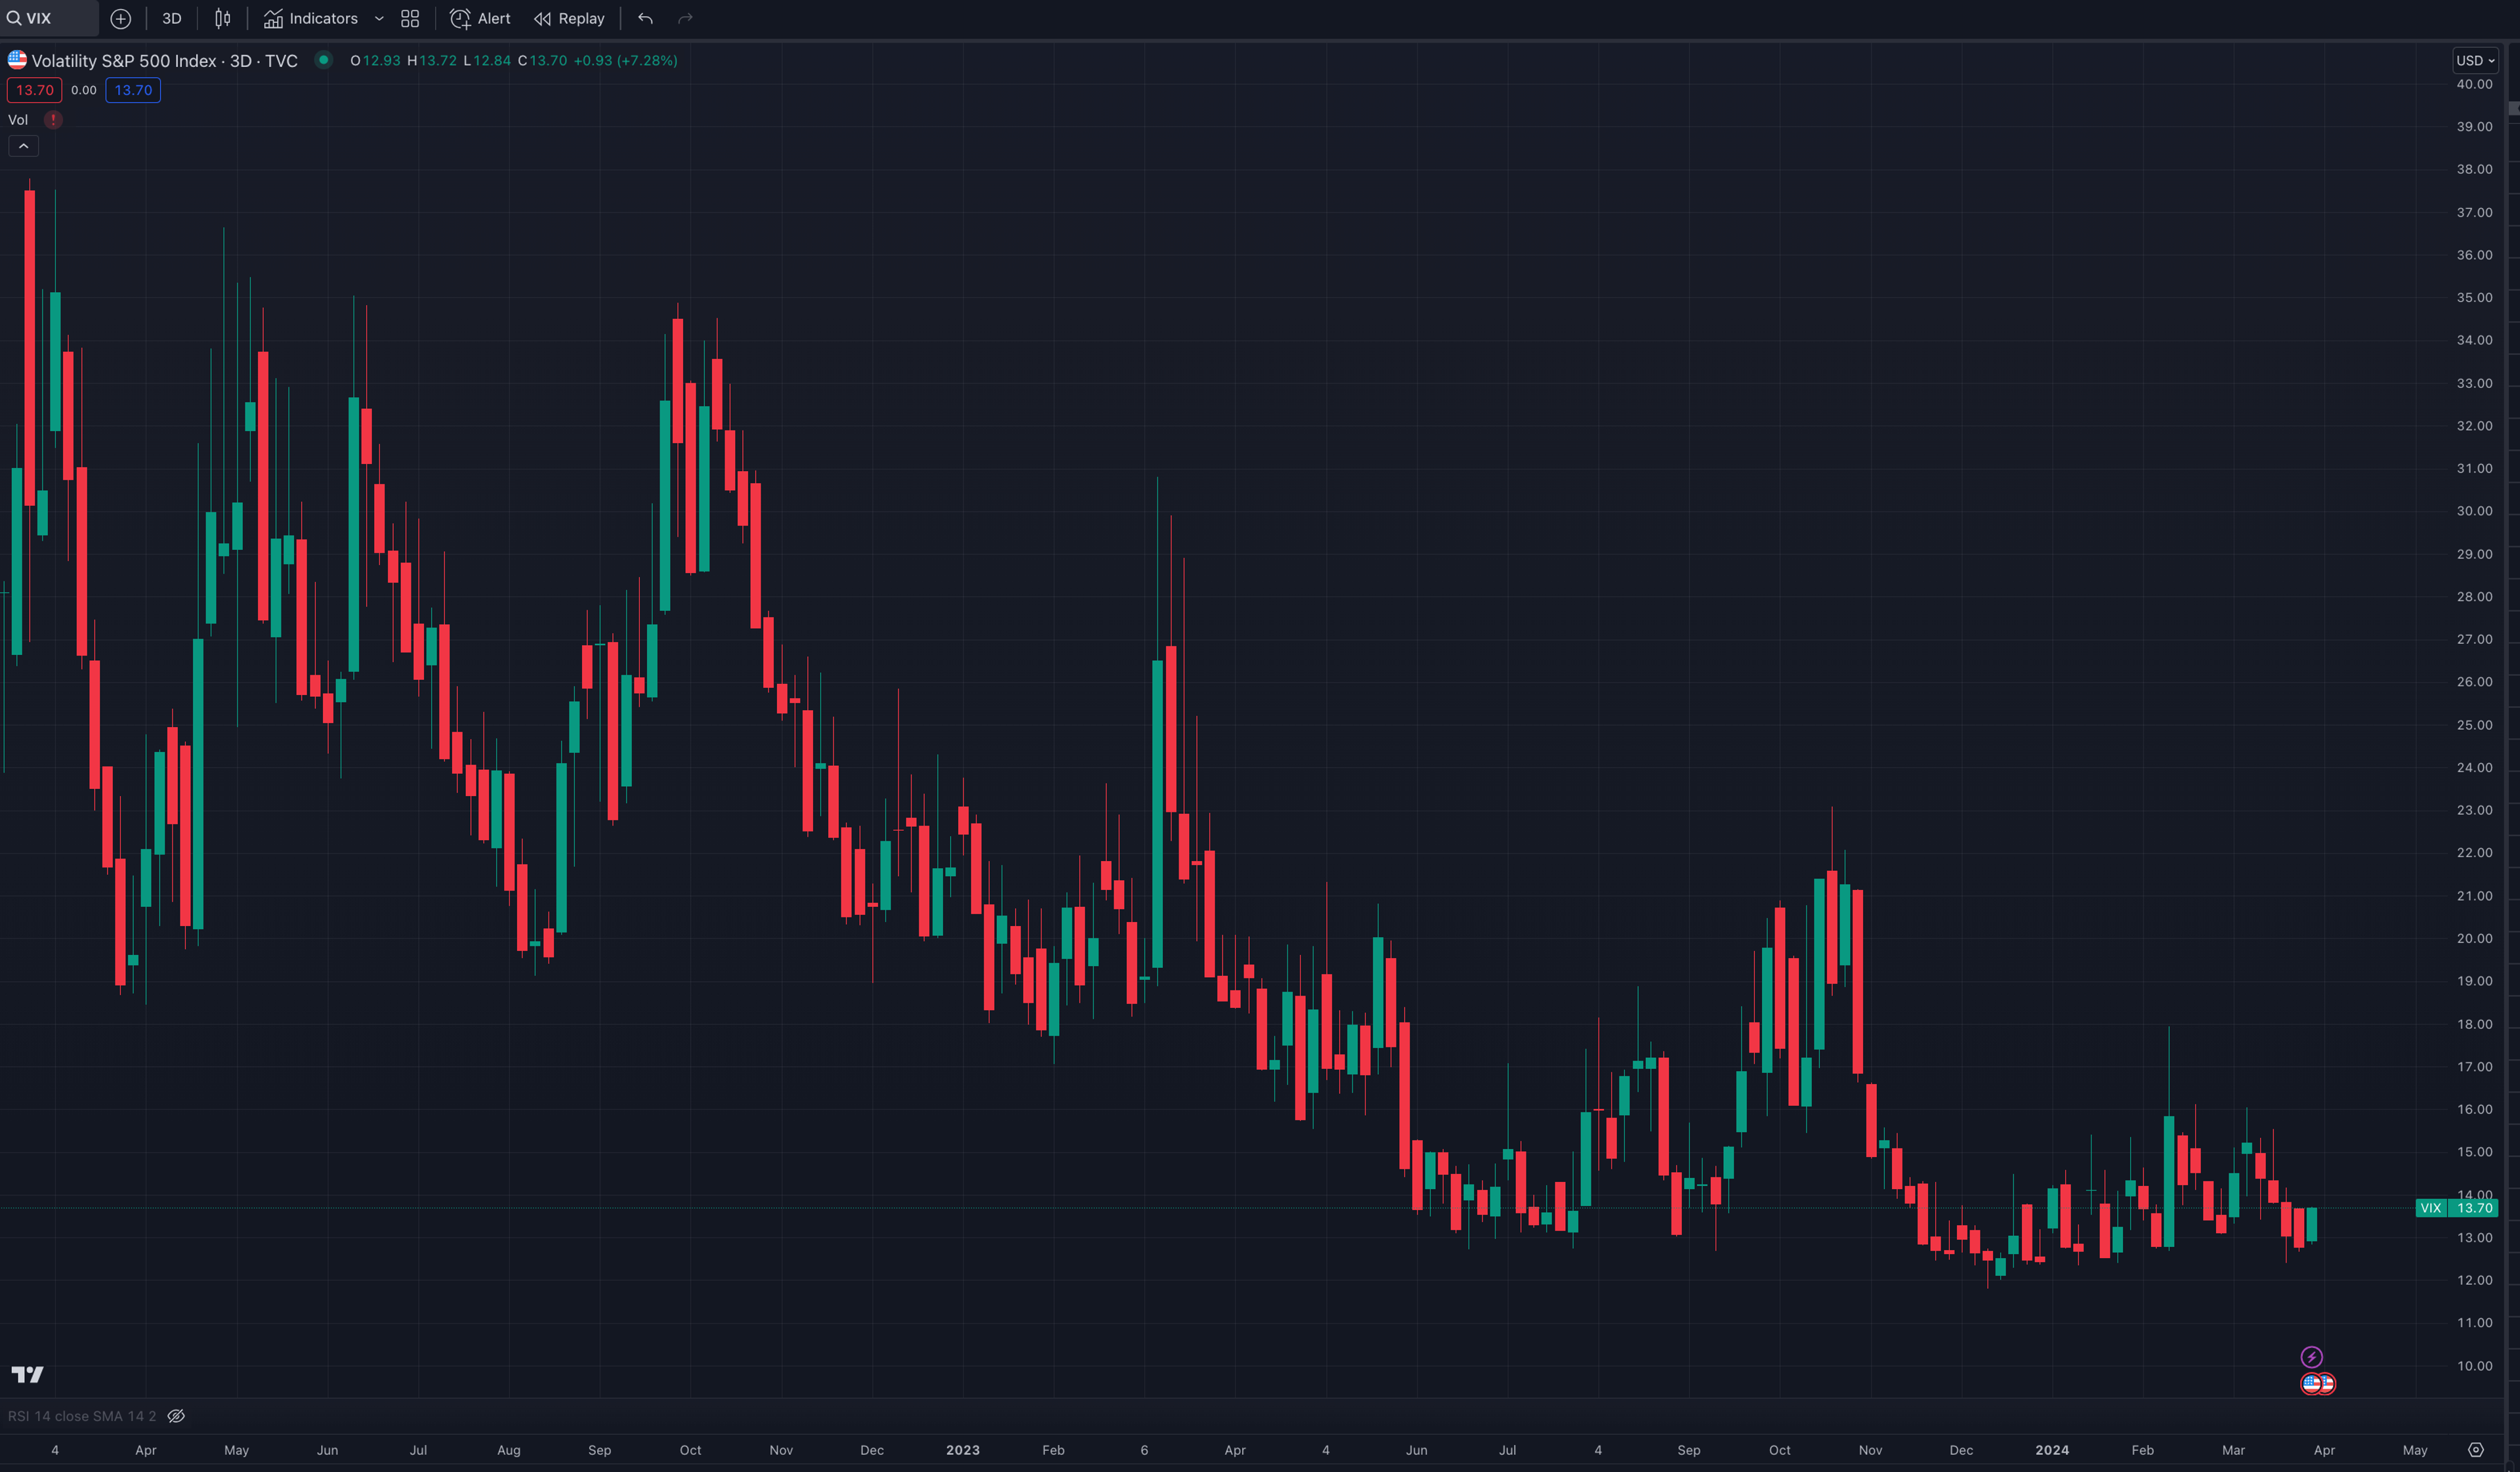Viewport: 2520px width, 1472px height.
Task: Open the 3D interval menu
Action: pos(171,19)
